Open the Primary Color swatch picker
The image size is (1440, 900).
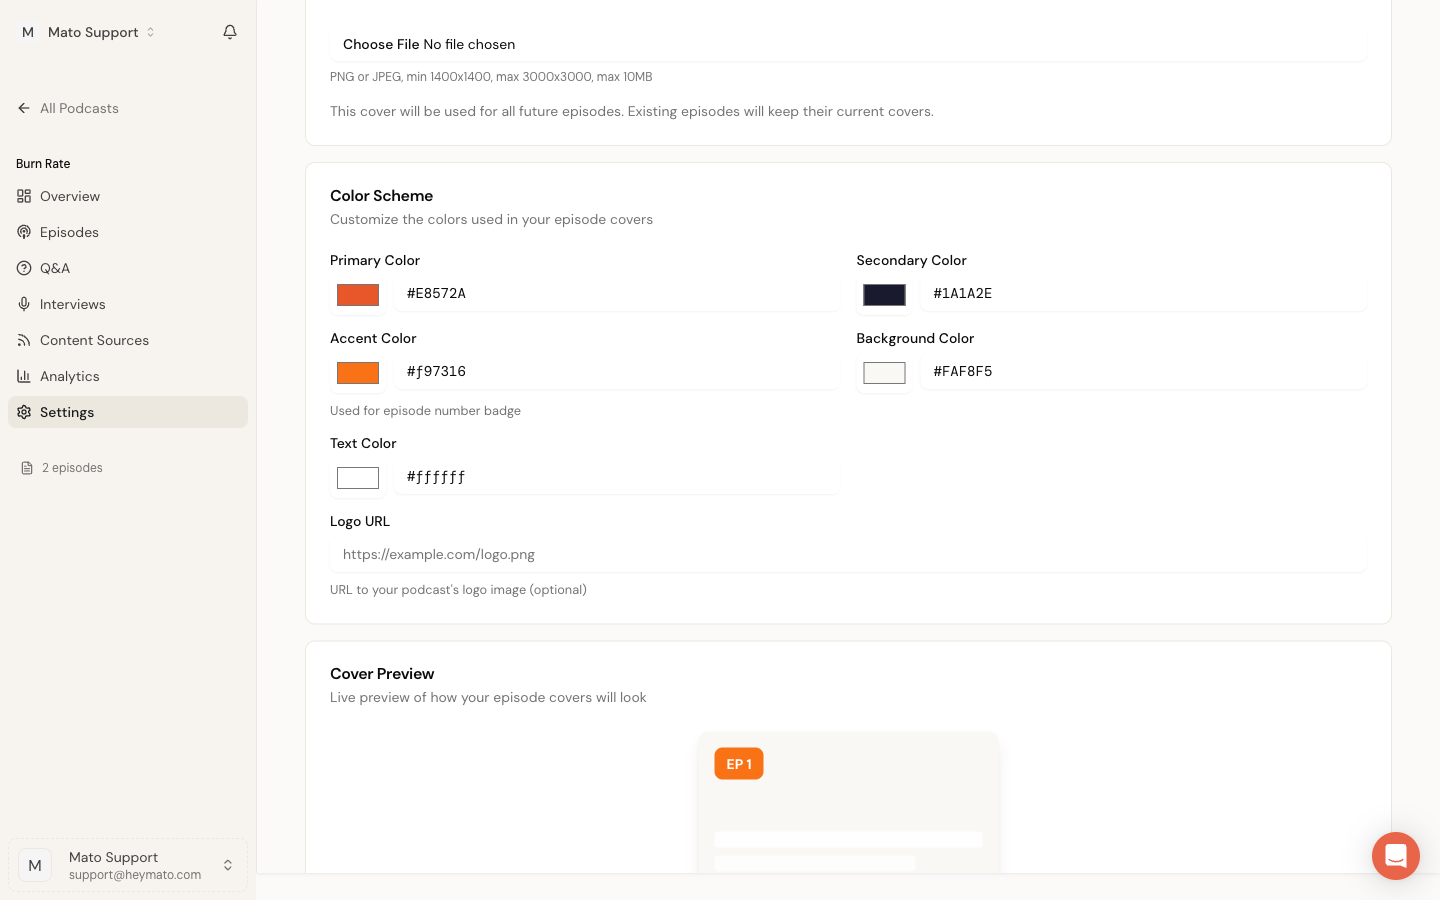coord(358,294)
